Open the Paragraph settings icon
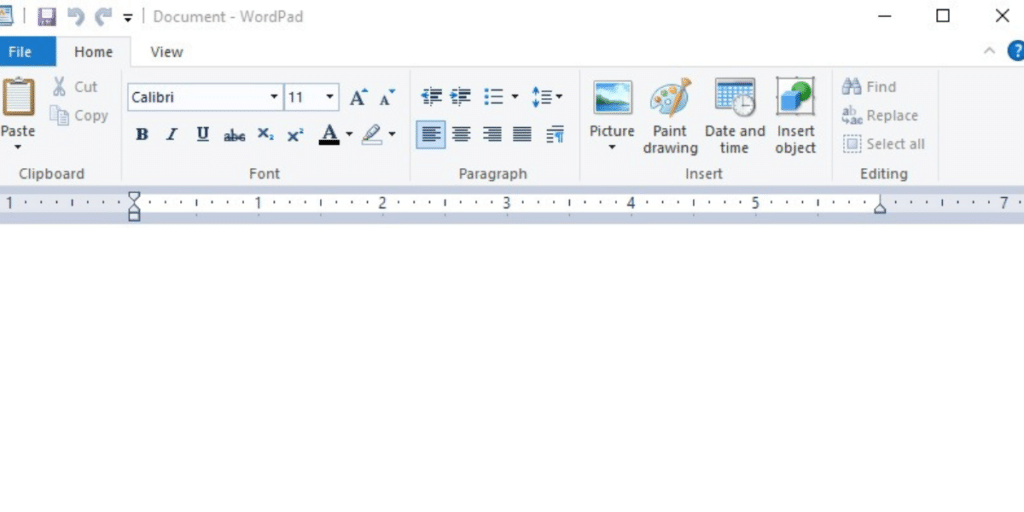The image size is (1024, 512). coord(555,135)
